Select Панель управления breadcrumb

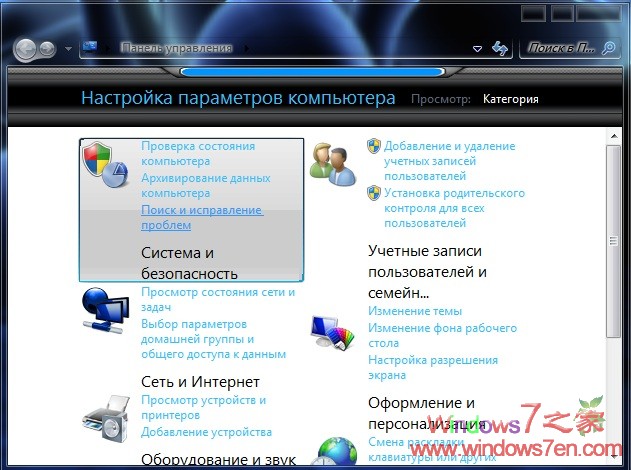(177, 48)
